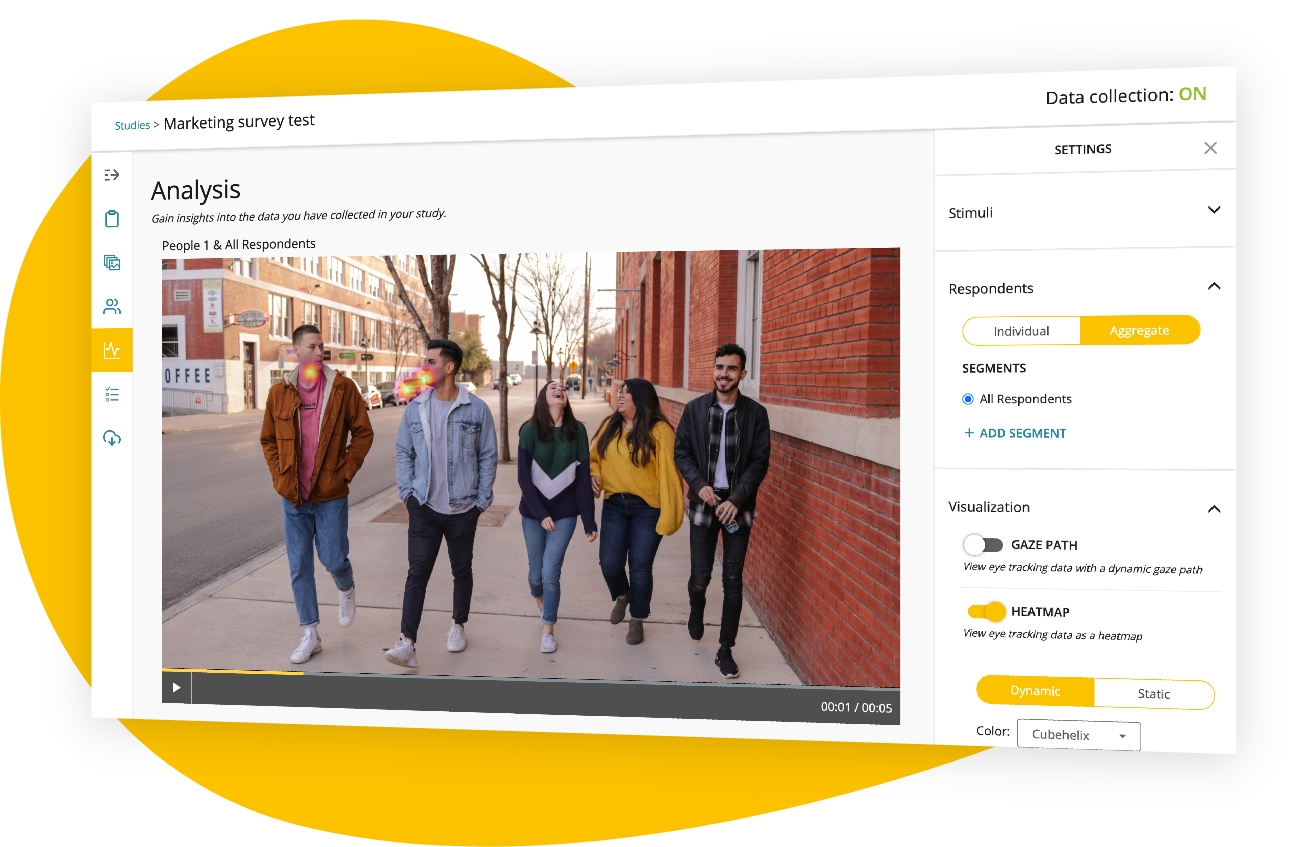
Task: Open the checklist icon in sidebar
Action: (112, 395)
